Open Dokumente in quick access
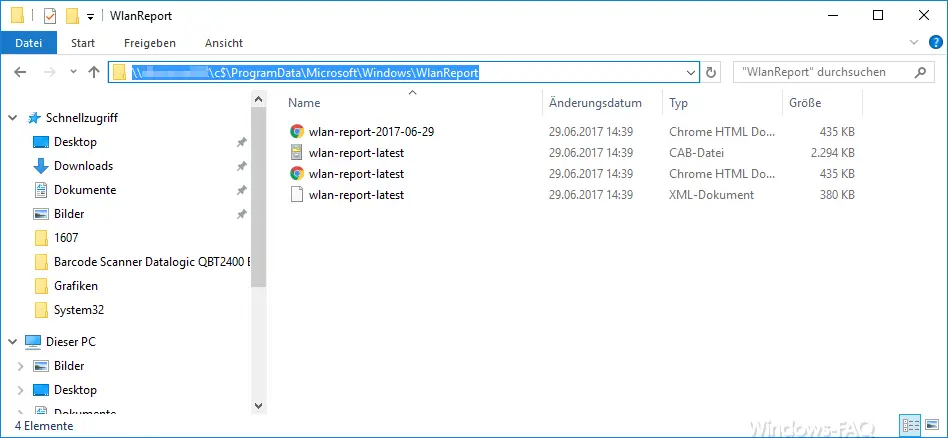The image size is (948, 438). tap(85, 190)
